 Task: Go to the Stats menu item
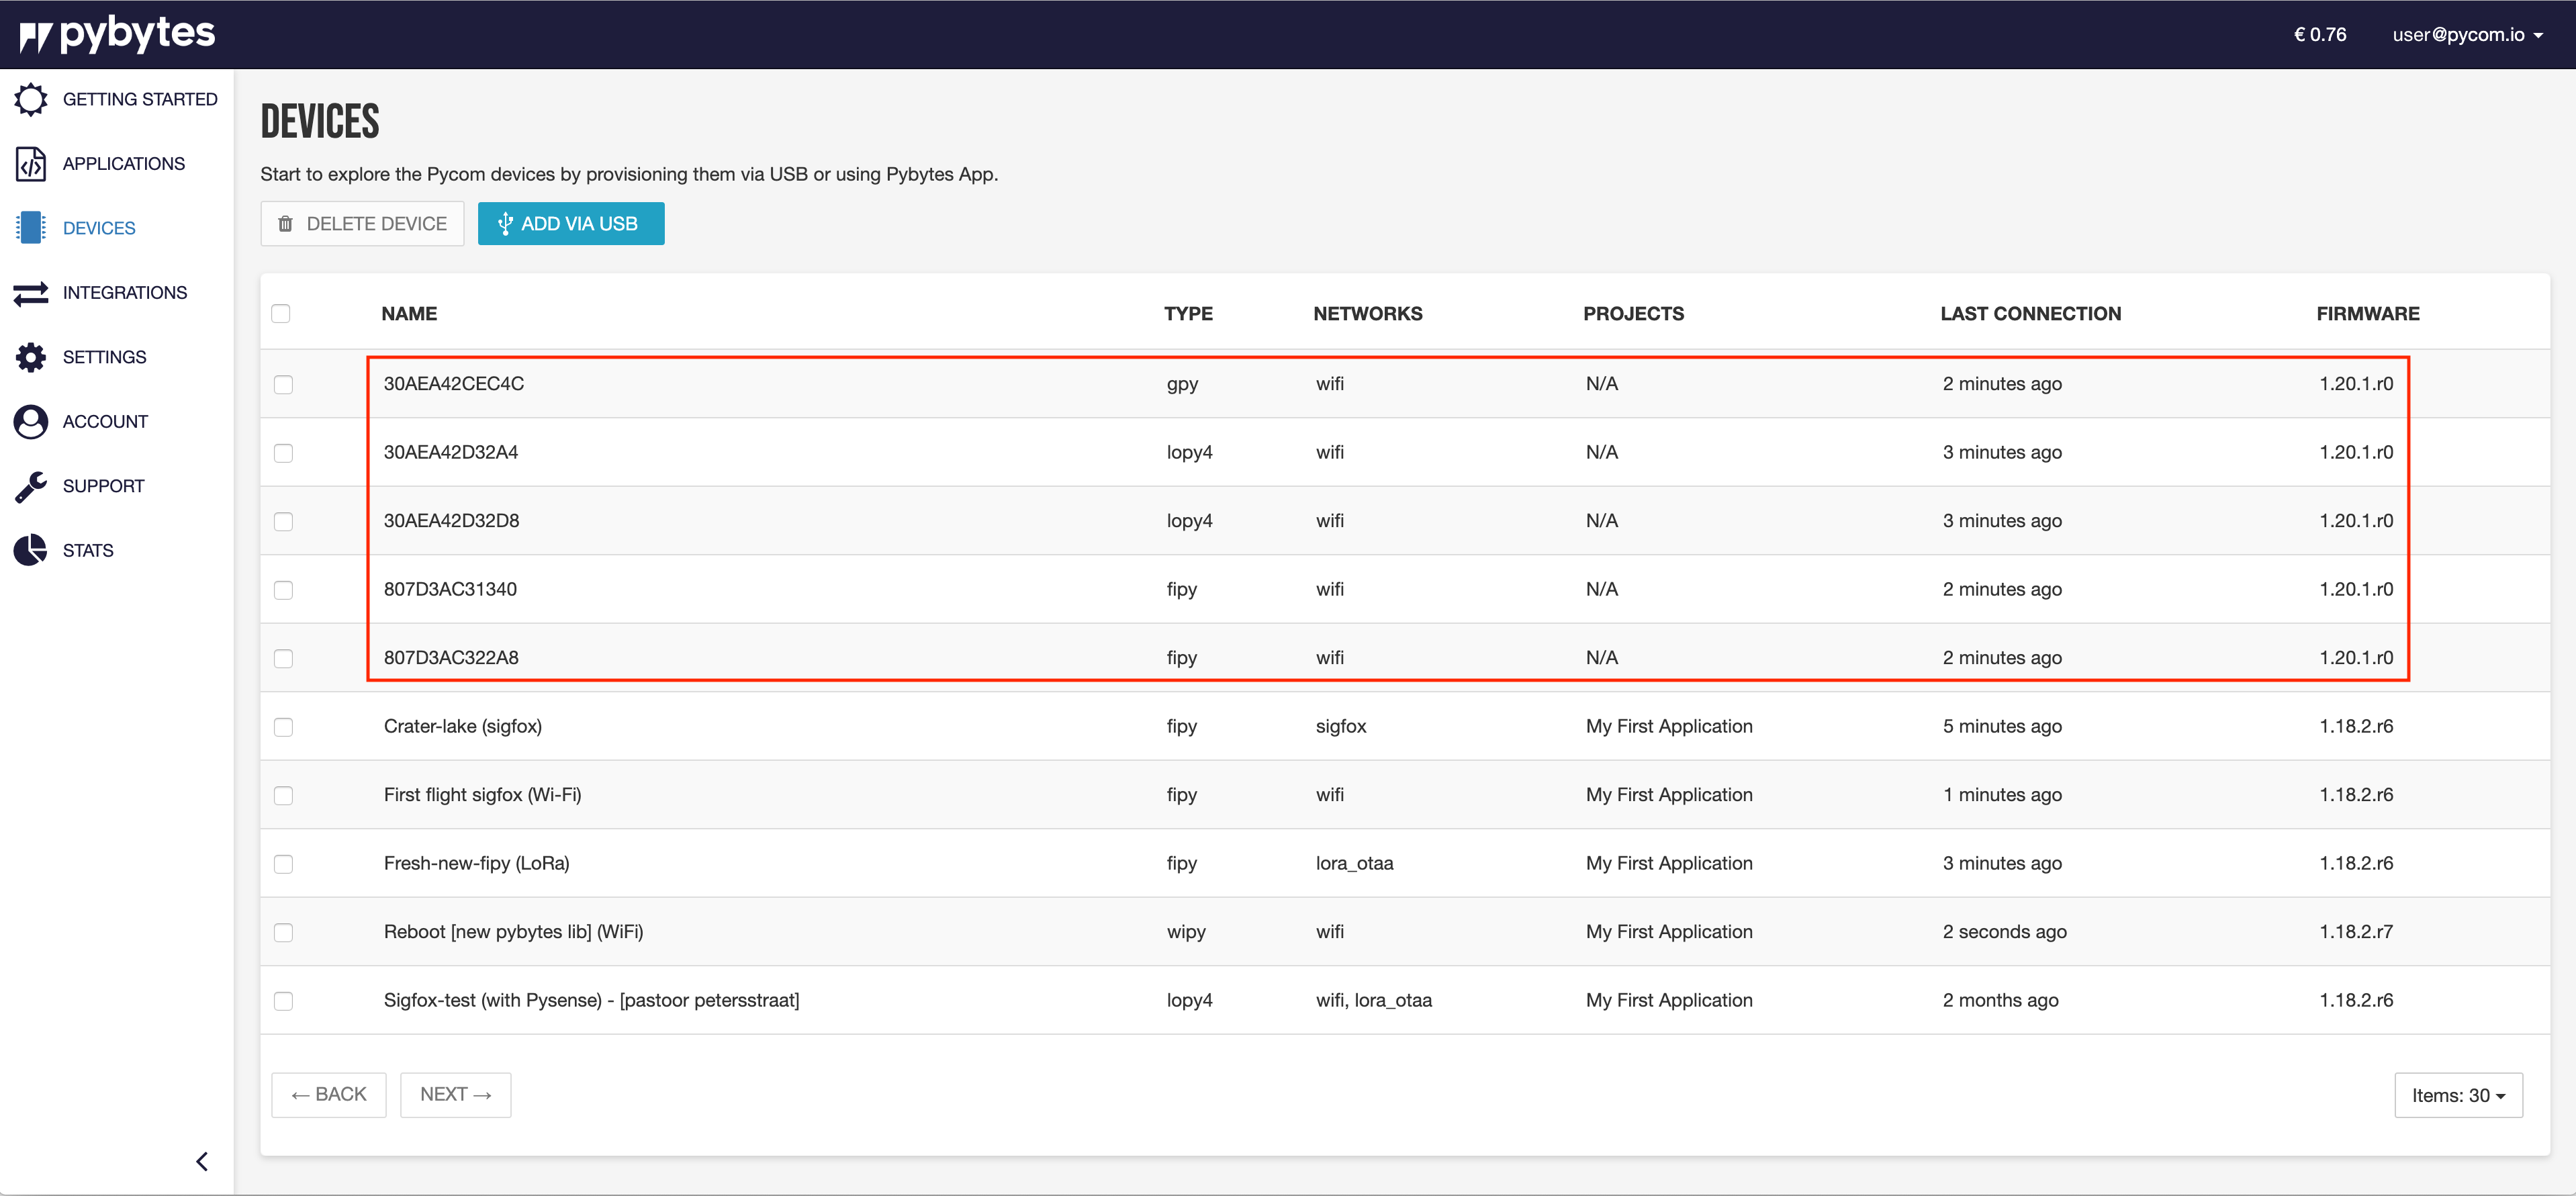tap(88, 550)
